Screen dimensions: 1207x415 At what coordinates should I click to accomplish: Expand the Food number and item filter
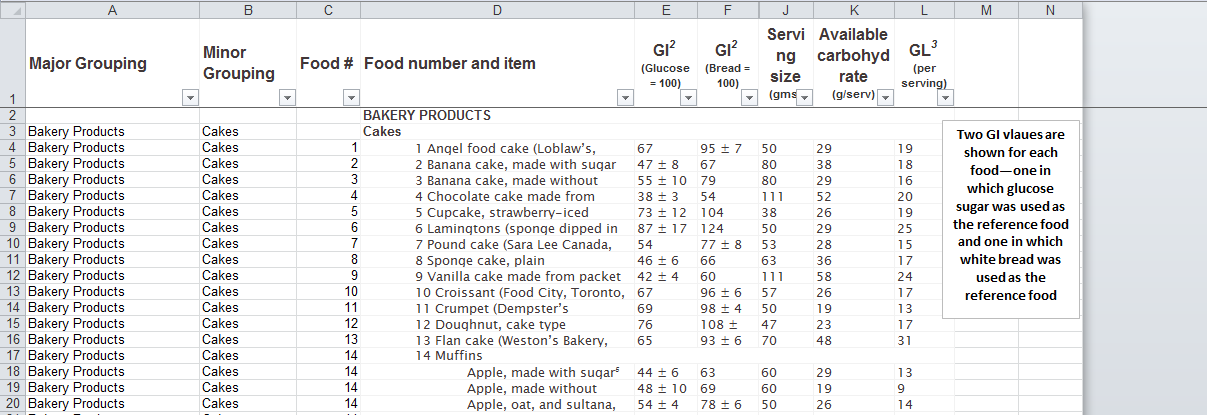coord(625,98)
